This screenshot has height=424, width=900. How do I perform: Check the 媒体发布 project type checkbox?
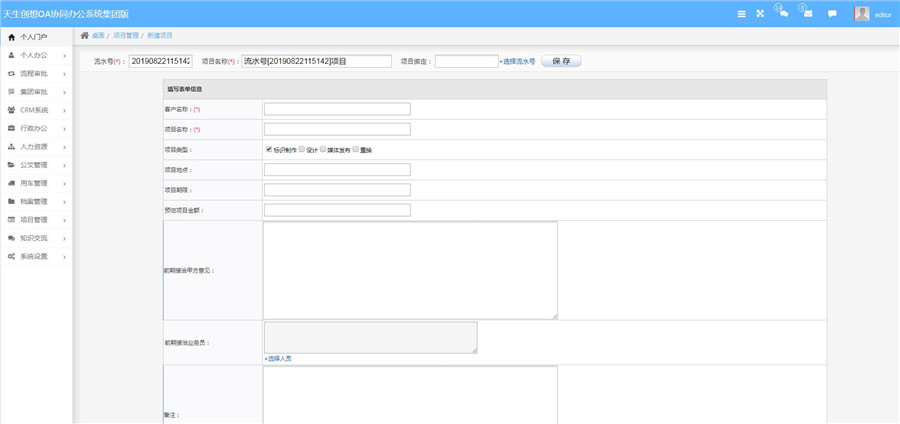click(x=323, y=149)
